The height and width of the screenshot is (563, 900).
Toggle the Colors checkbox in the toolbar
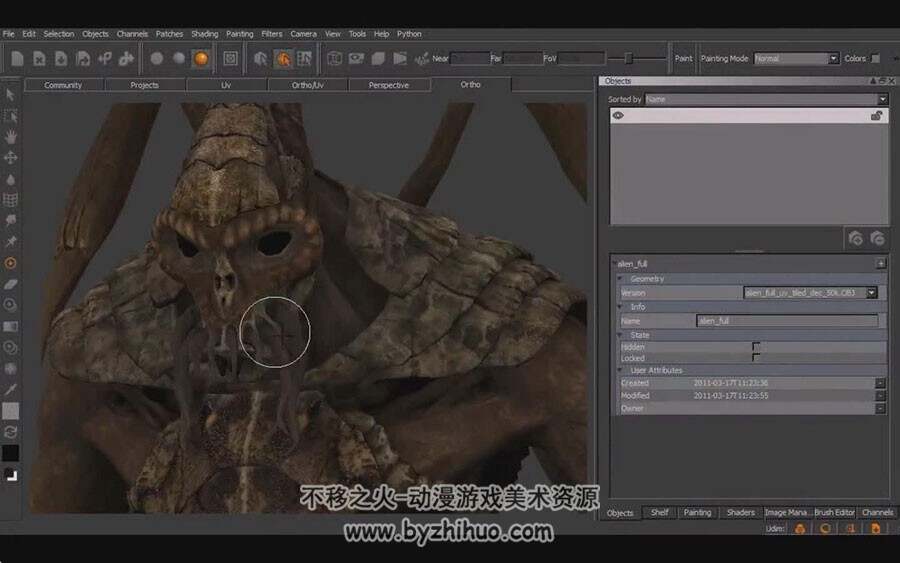pos(875,59)
